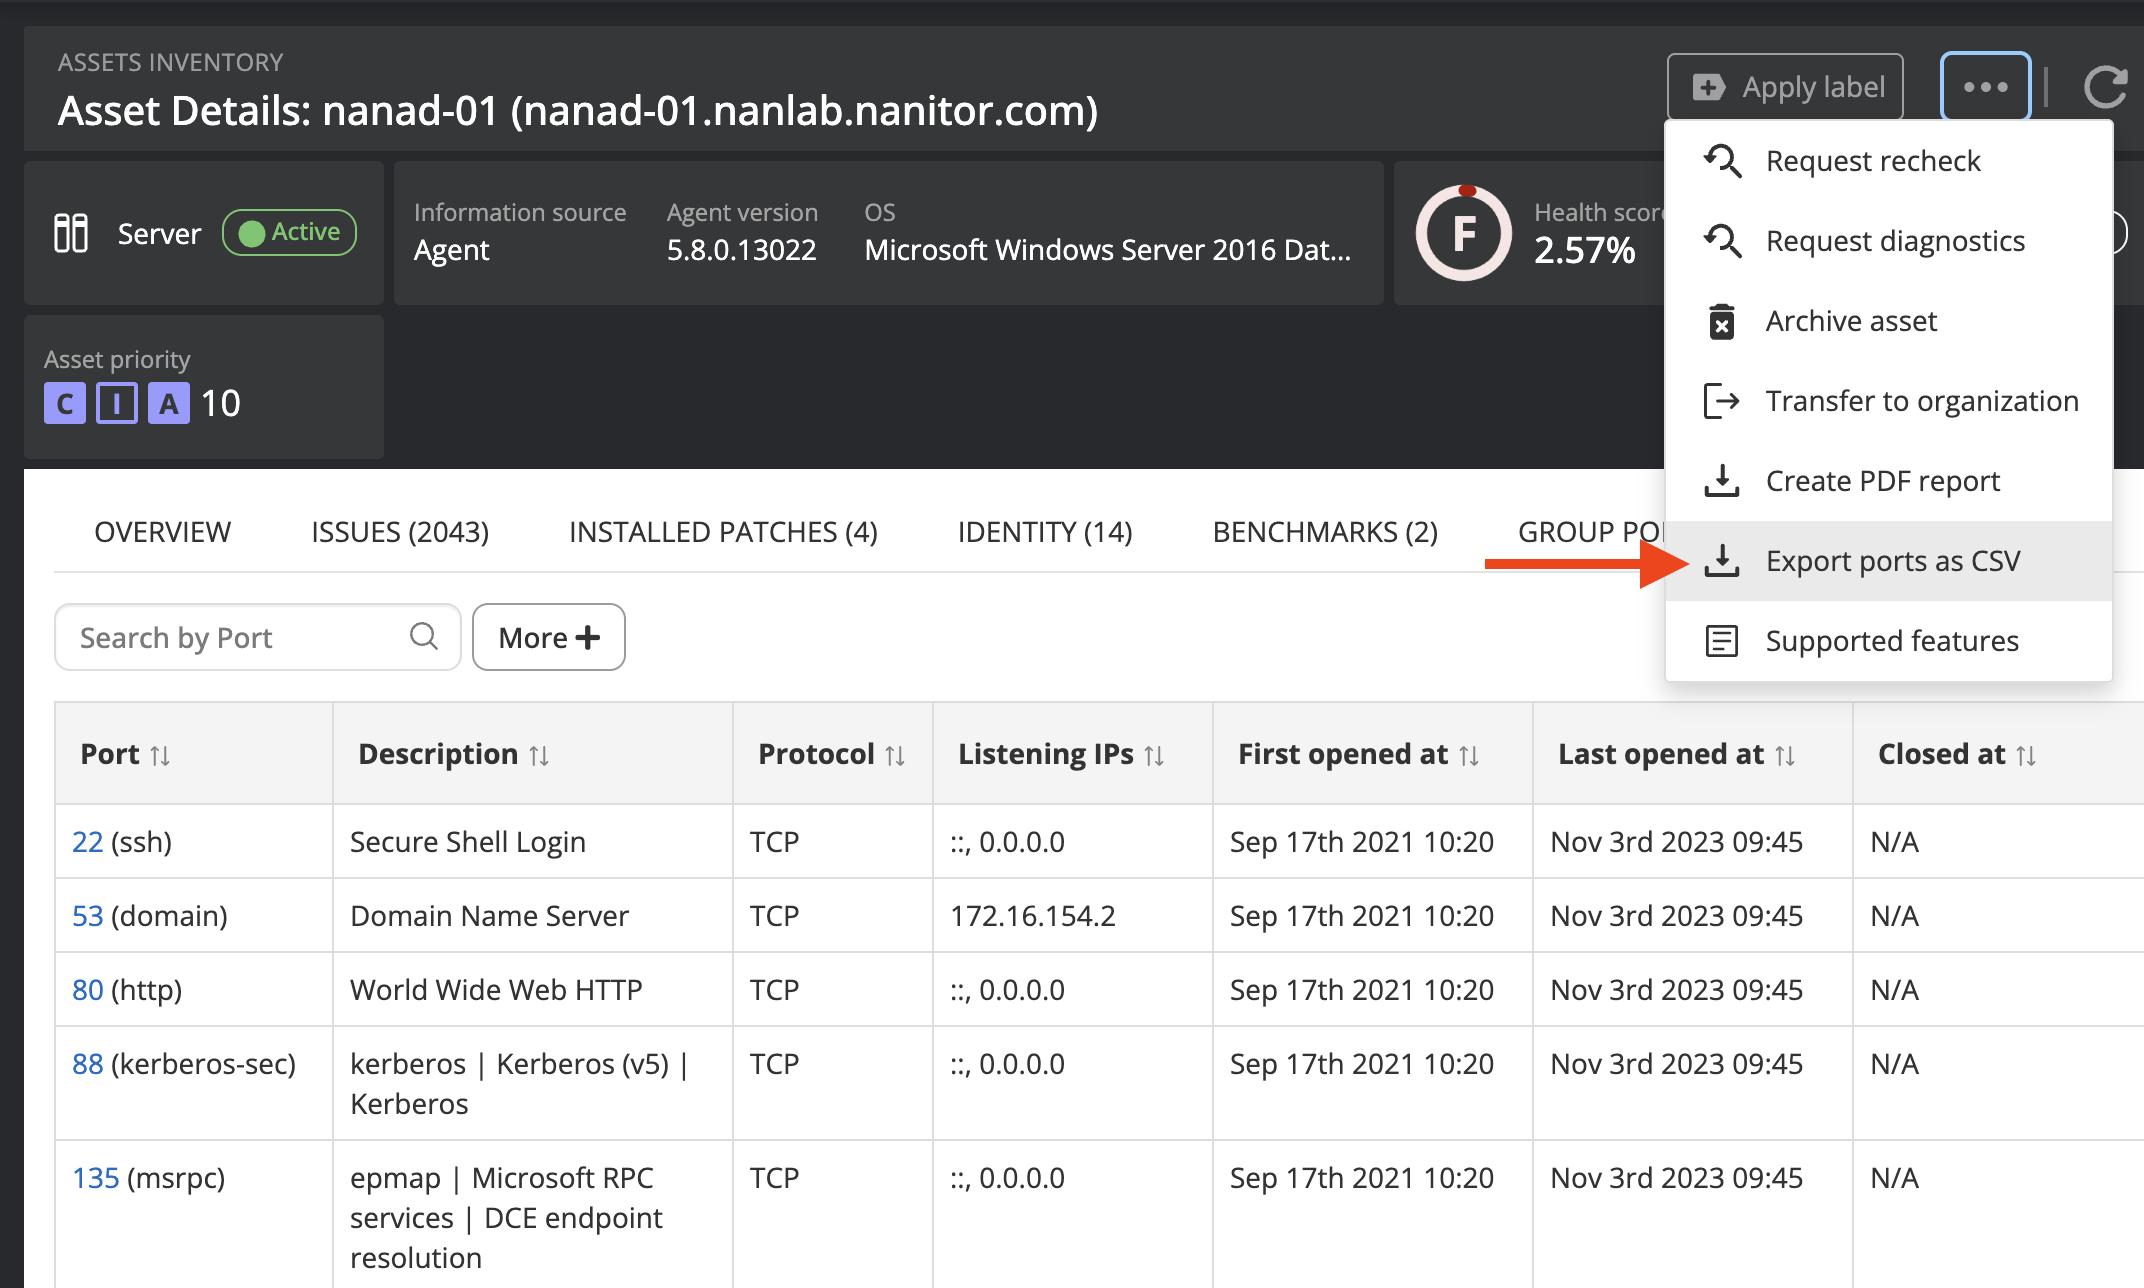Screen dimensions: 2144x1288
Task: Click the Apply label button
Action: [1785, 87]
